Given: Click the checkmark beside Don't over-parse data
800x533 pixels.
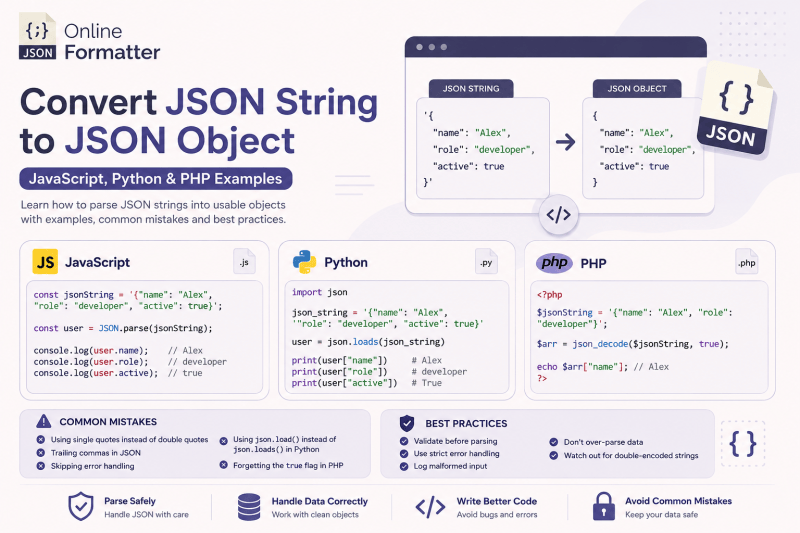Looking at the screenshot, I should pos(554,442).
